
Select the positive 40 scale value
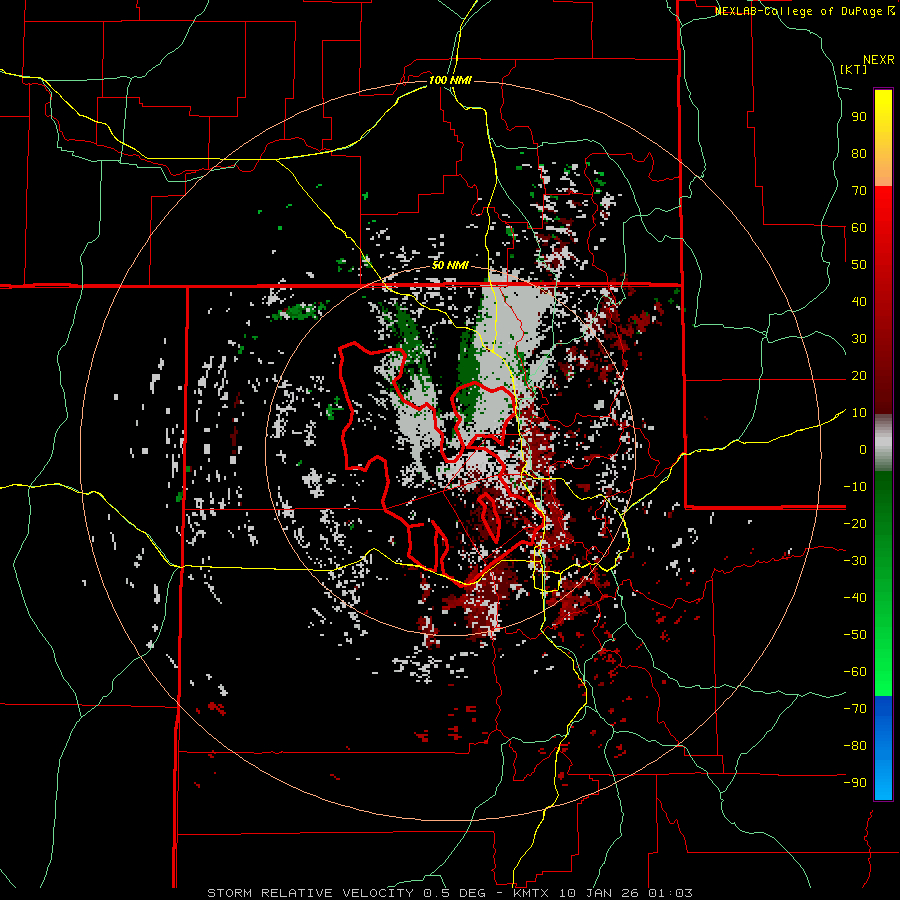(859, 302)
